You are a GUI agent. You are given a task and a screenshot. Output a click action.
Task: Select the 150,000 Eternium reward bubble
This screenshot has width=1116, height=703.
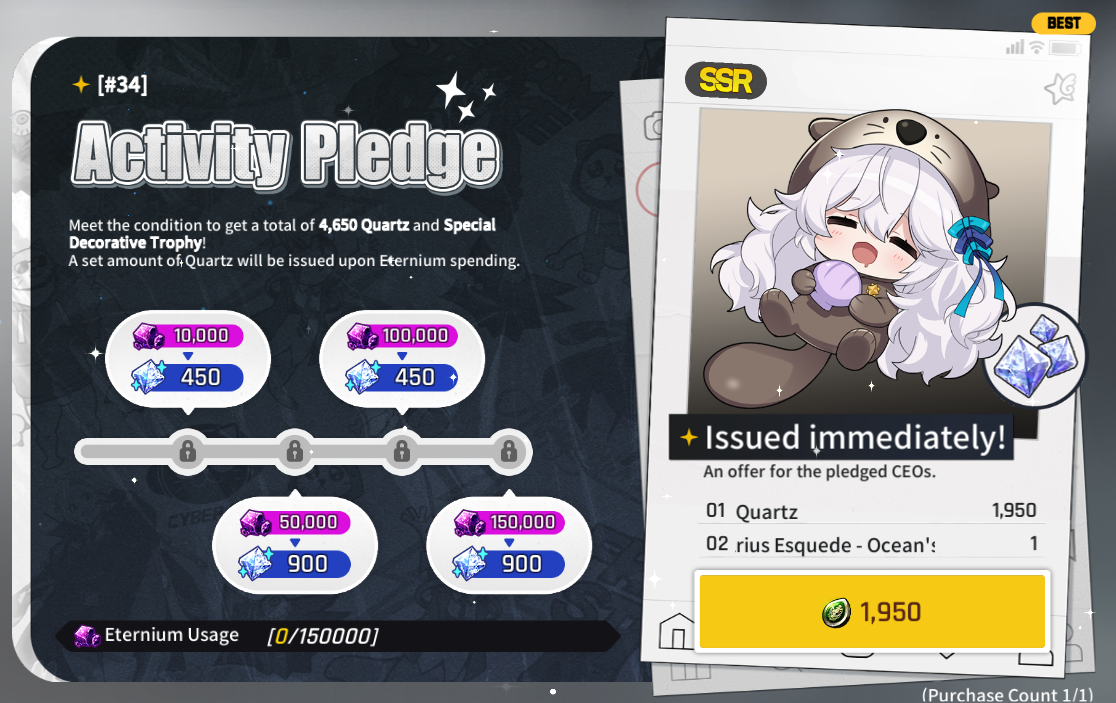coord(509,544)
